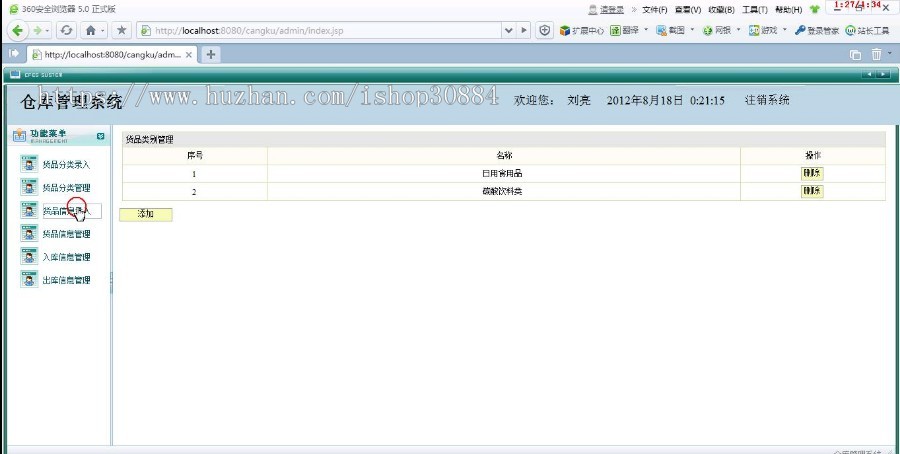
Task: Click the address bar URL field
Action: pos(319,30)
